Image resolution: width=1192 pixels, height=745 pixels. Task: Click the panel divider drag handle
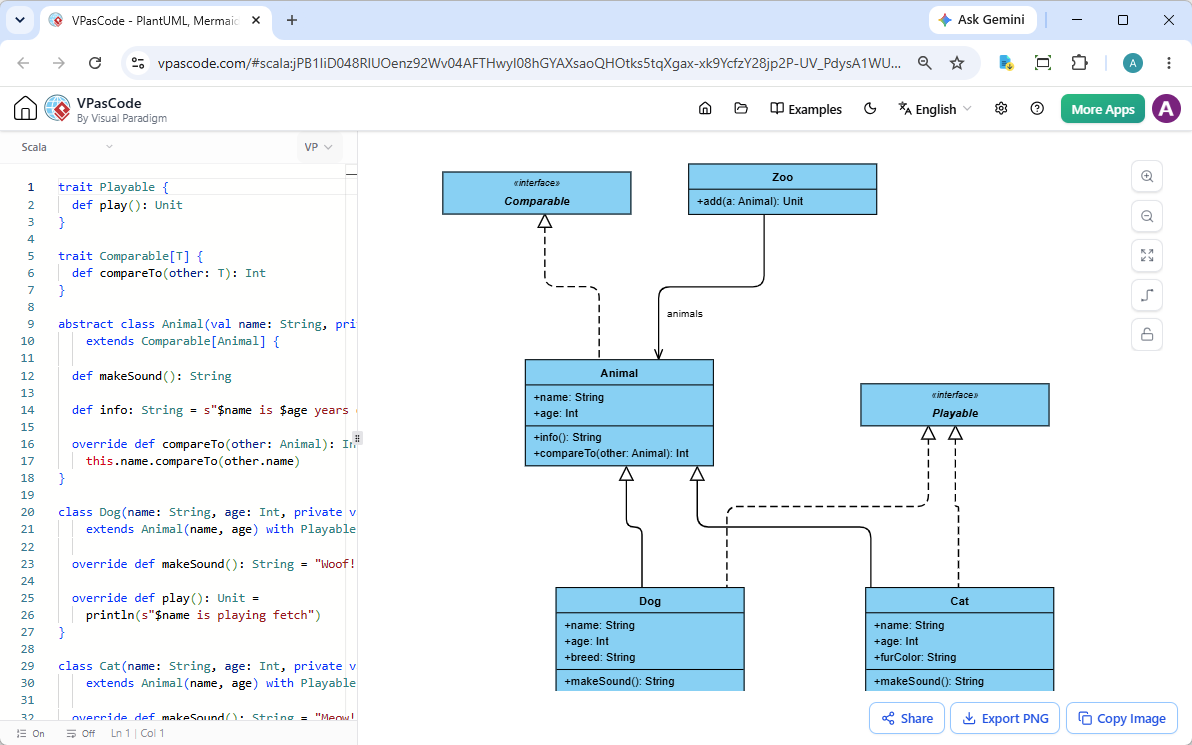357,438
